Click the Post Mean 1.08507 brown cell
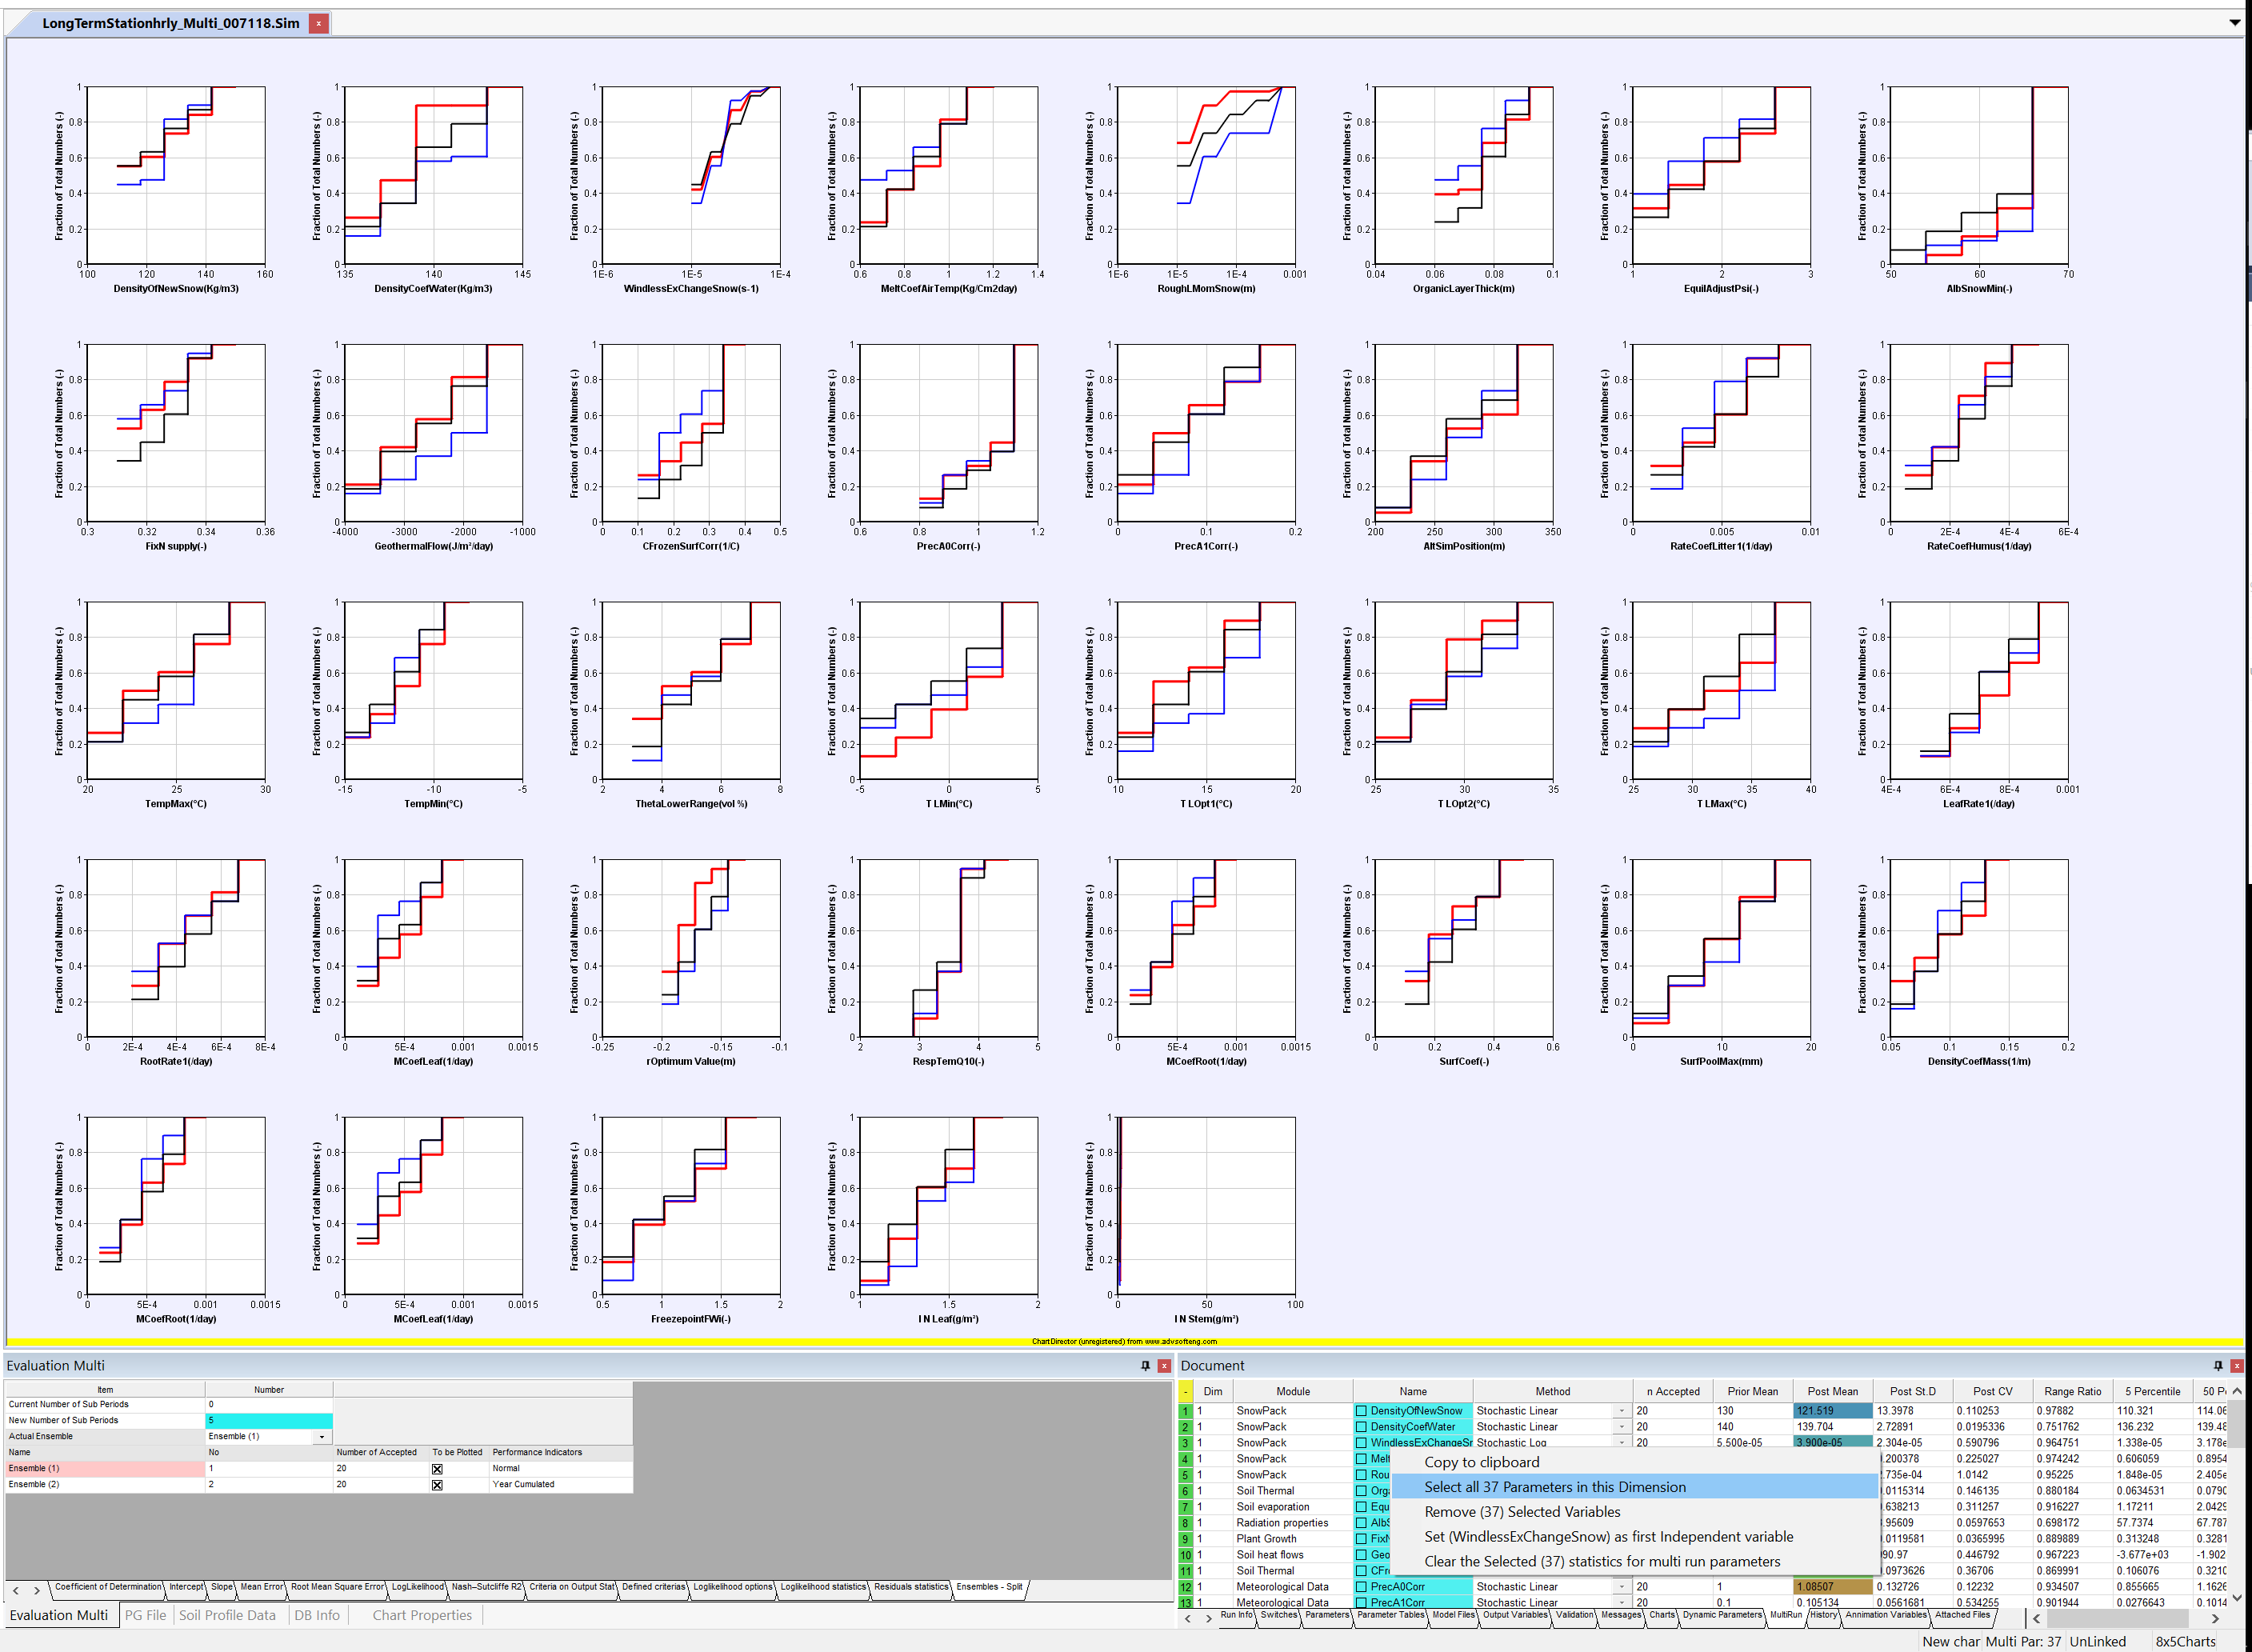2252x1652 pixels. [x=1832, y=1587]
